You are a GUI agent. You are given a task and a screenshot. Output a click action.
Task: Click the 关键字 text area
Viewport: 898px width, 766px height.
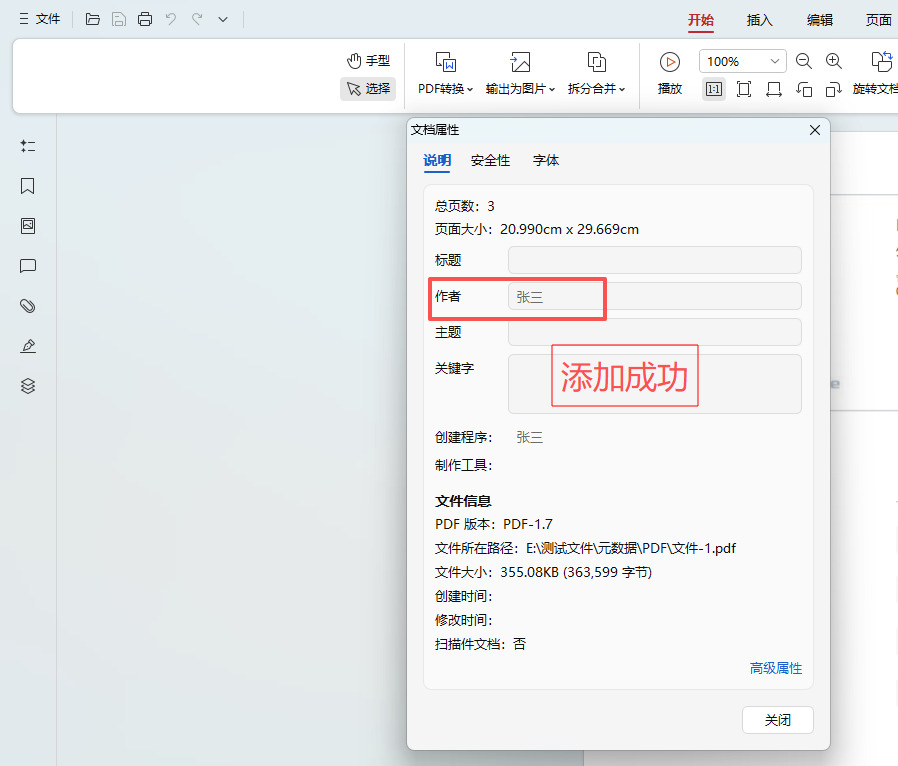[x=655, y=384]
